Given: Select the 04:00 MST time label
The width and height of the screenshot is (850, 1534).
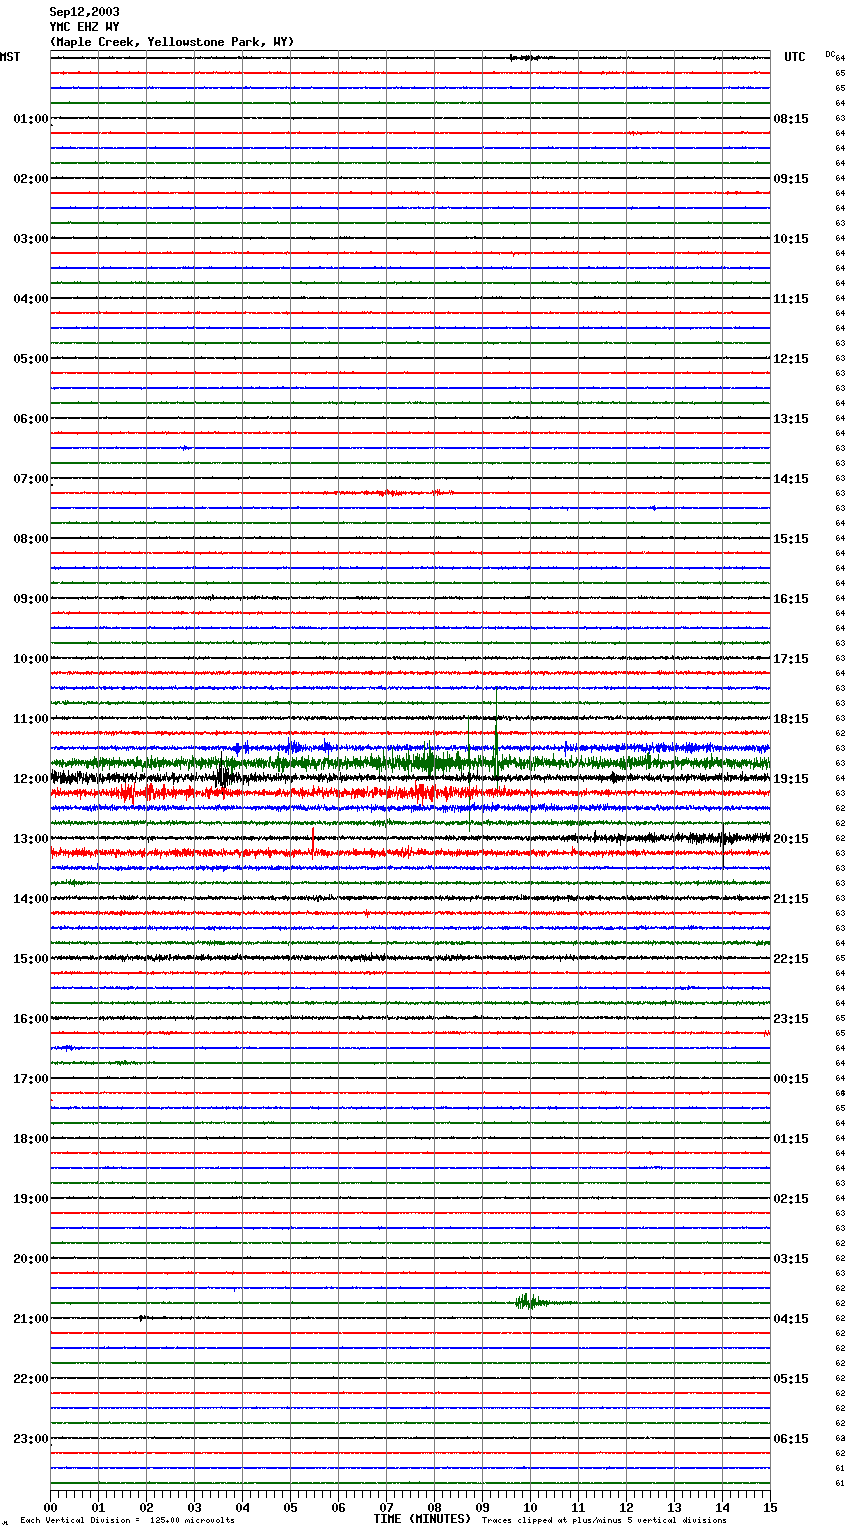Looking at the screenshot, I should coord(31,299).
